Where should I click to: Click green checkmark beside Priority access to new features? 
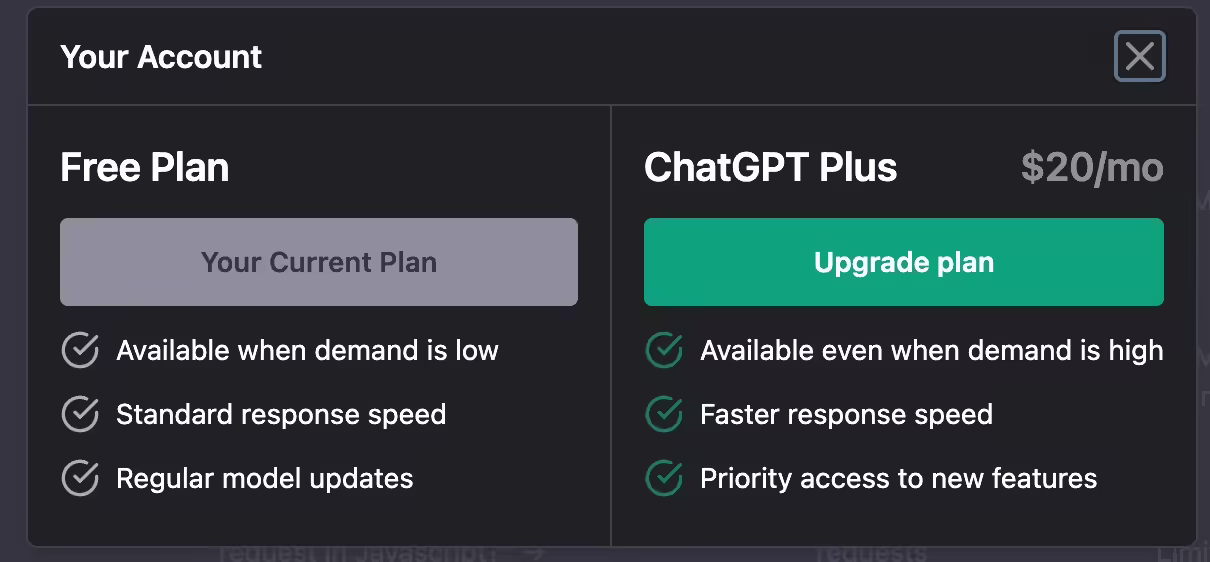click(664, 478)
